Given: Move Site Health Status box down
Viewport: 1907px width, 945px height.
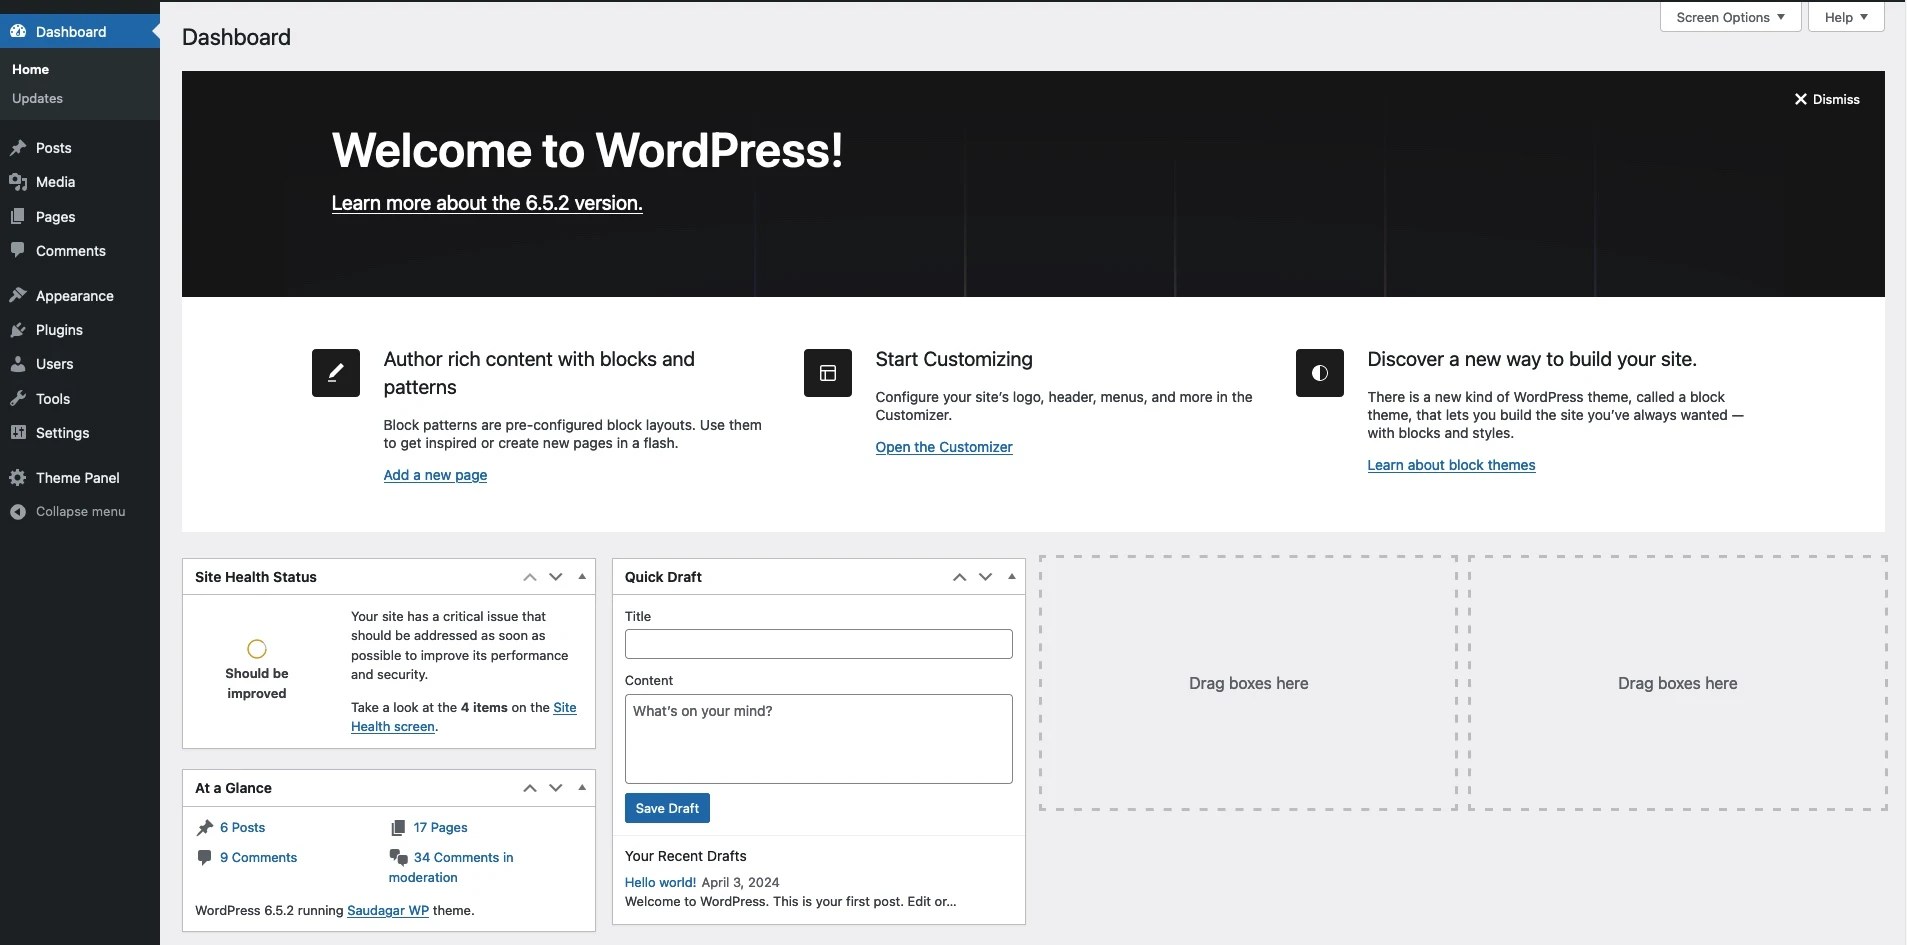Looking at the screenshot, I should 556,577.
